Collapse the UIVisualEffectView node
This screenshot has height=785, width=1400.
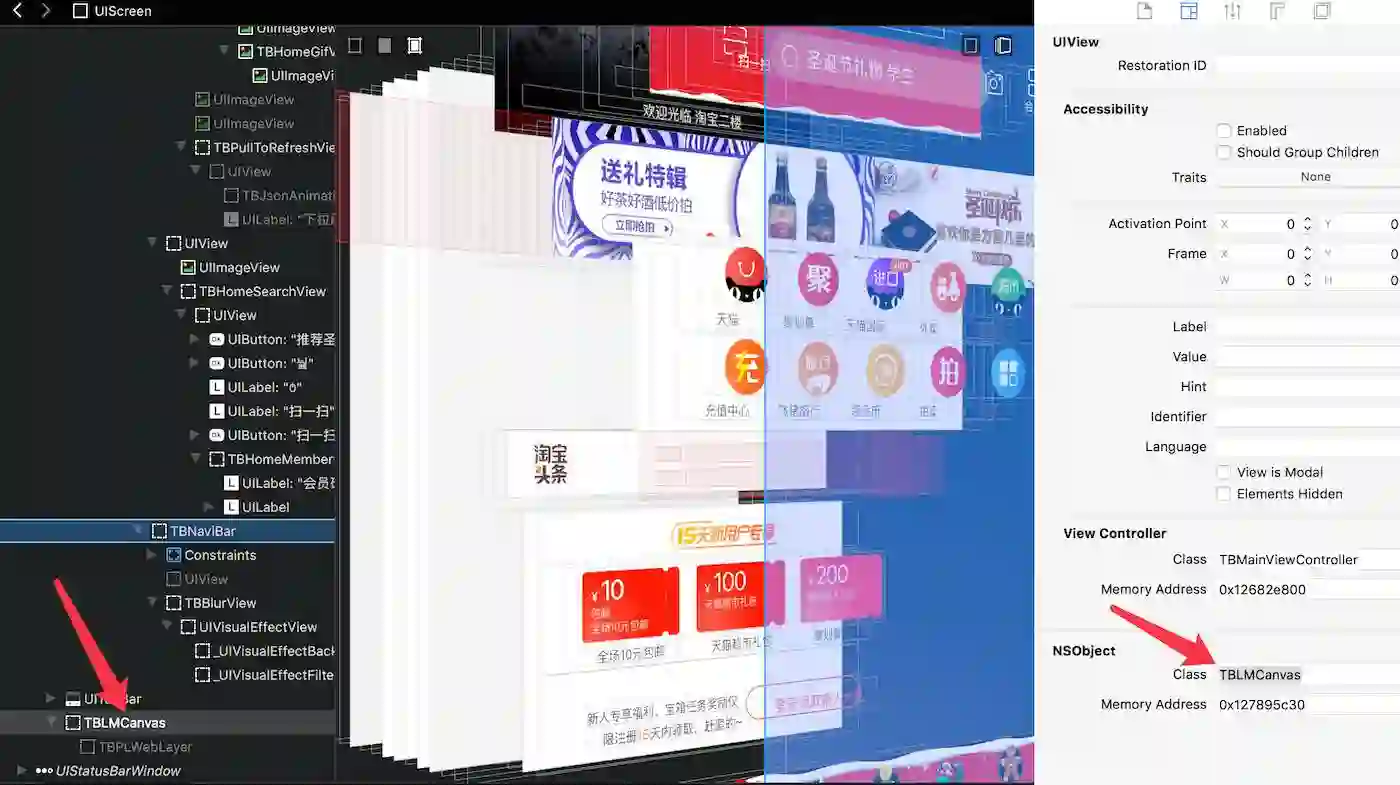click(x=167, y=627)
